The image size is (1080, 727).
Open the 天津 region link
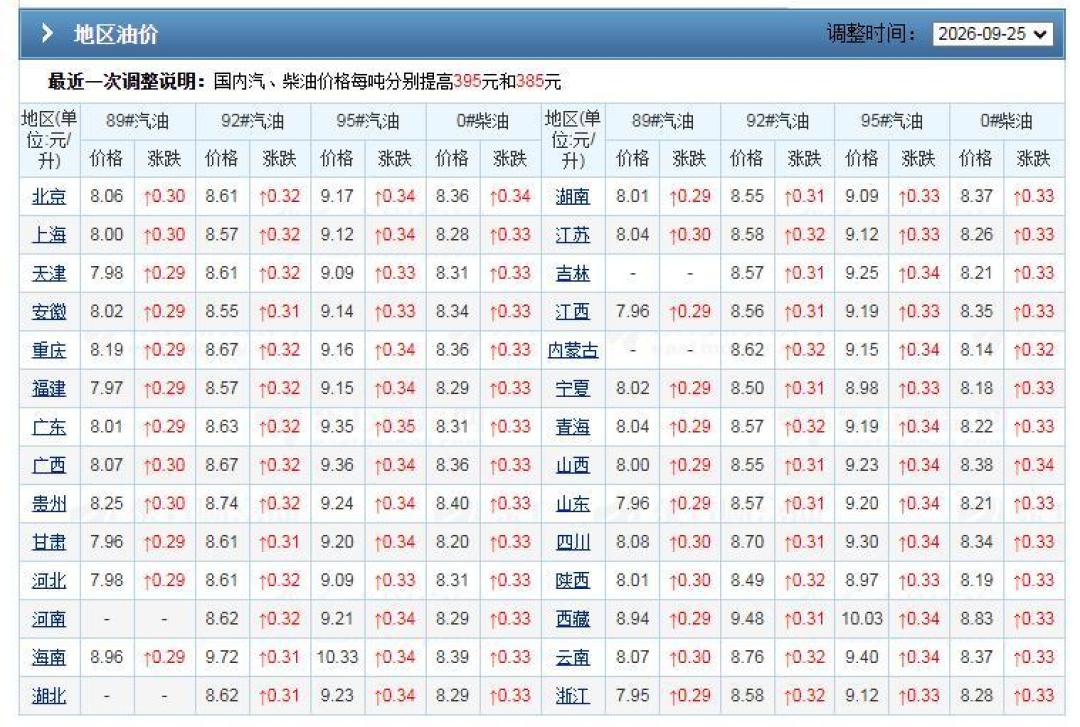point(49,273)
